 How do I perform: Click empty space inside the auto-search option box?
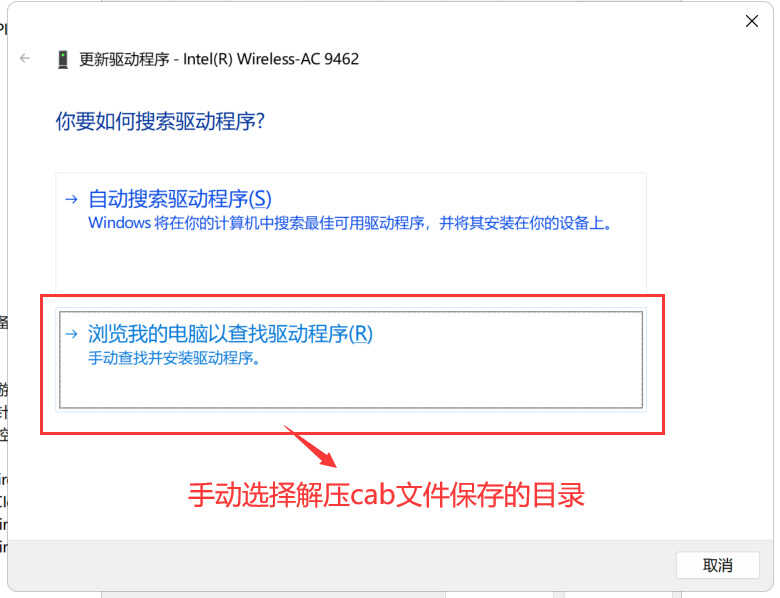[x=350, y=261]
